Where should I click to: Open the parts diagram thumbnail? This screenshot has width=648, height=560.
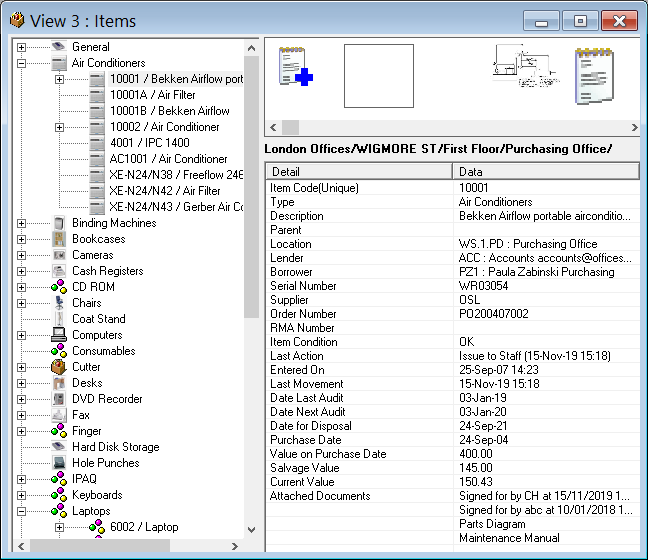pos(525,66)
